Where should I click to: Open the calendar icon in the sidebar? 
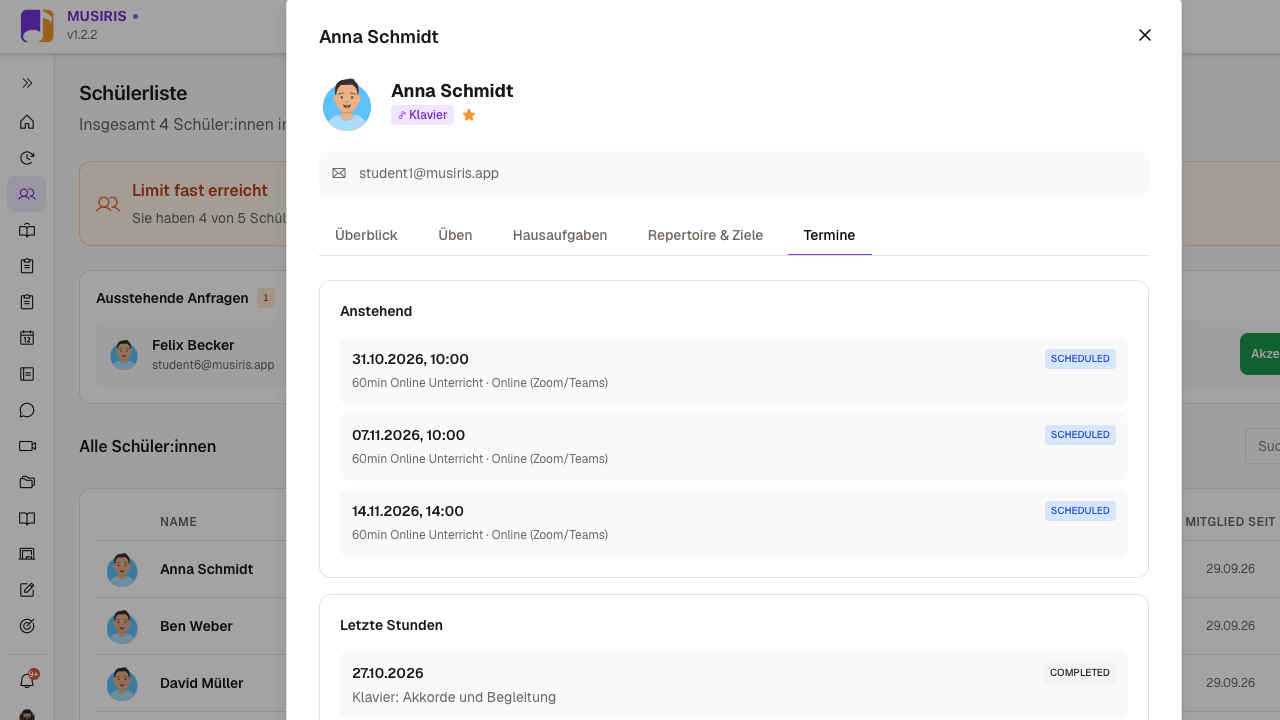(27, 338)
